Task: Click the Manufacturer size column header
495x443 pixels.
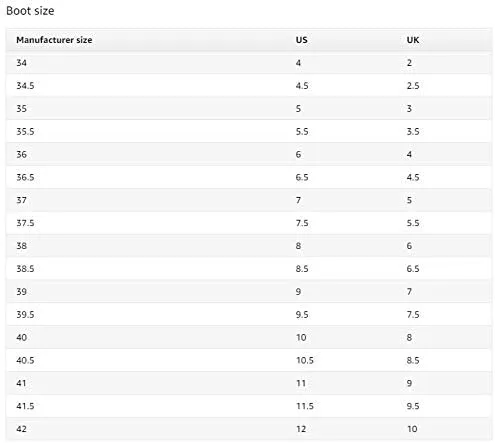Action: (x=54, y=40)
